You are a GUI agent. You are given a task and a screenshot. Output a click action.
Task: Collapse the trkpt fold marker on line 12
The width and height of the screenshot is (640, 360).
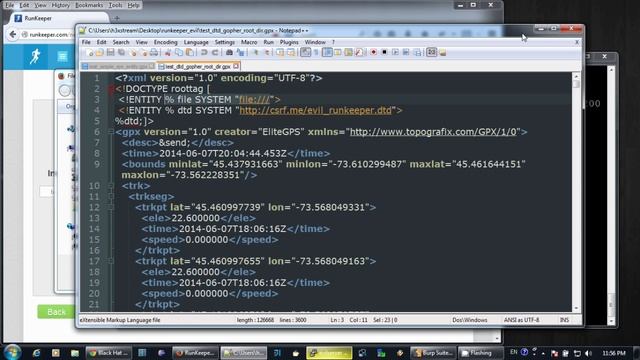point(111,207)
